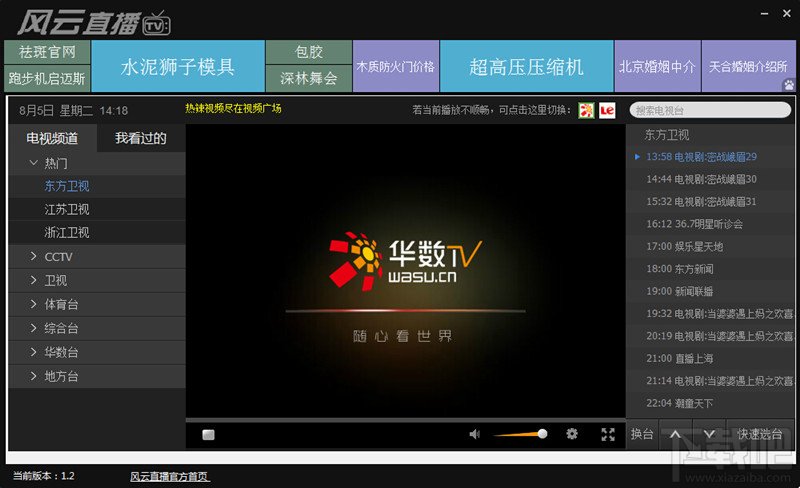Go to previous channel with up arrow
This screenshot has width=800, height=488.
click(x=675, y=434)
